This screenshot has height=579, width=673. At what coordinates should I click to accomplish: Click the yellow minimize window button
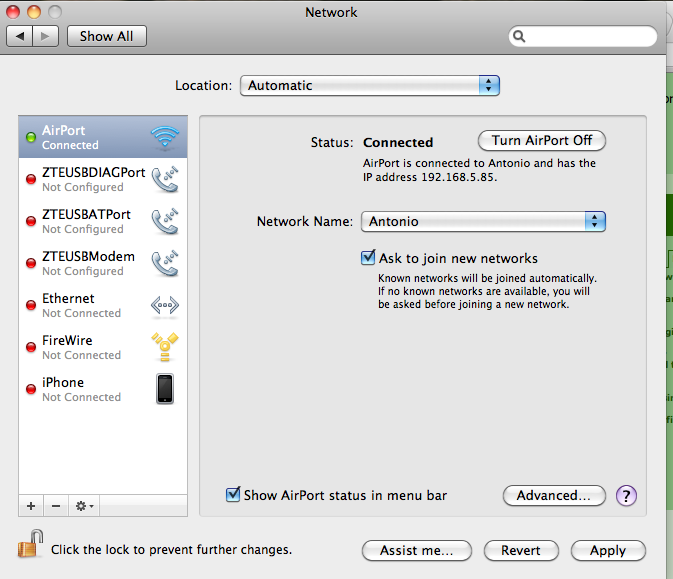tap(34, 12)
